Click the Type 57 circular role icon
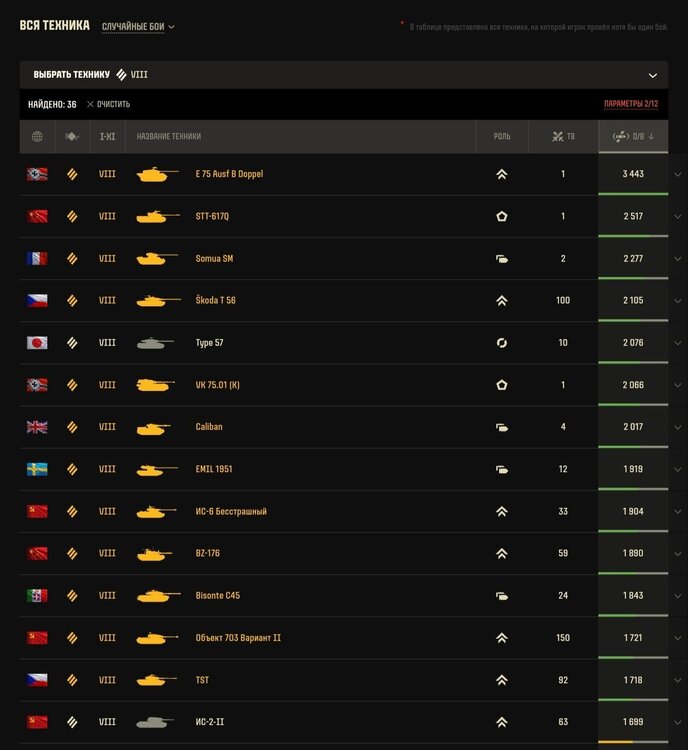 [x=501, y=343]
